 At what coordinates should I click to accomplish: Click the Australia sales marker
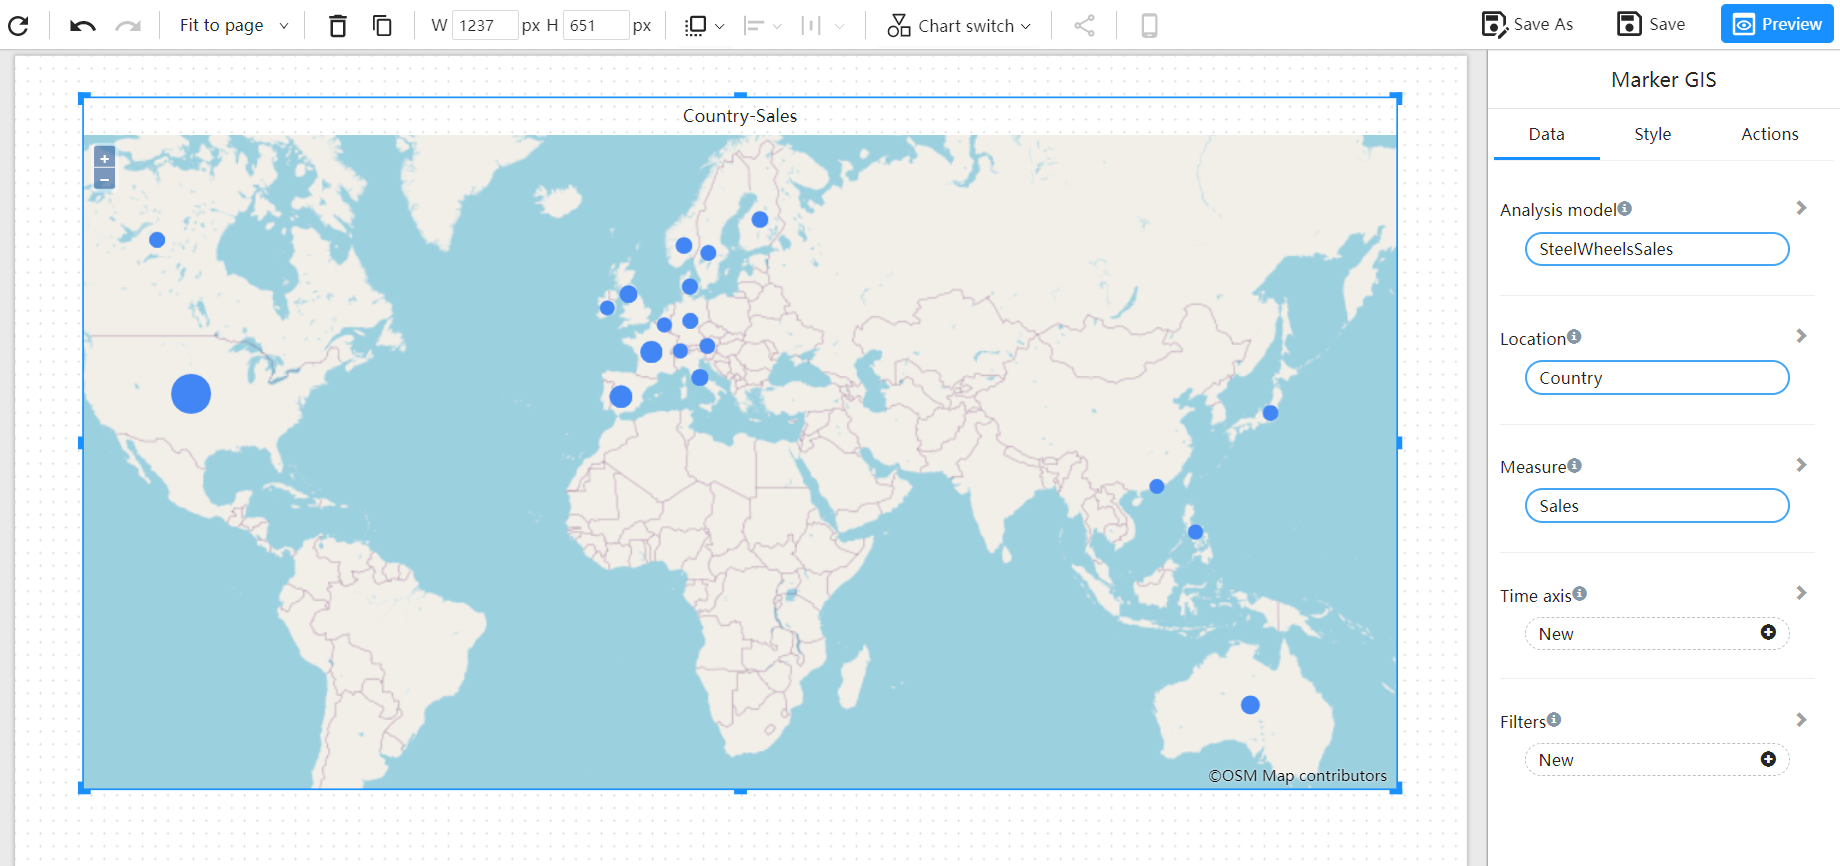[1250, 705]
